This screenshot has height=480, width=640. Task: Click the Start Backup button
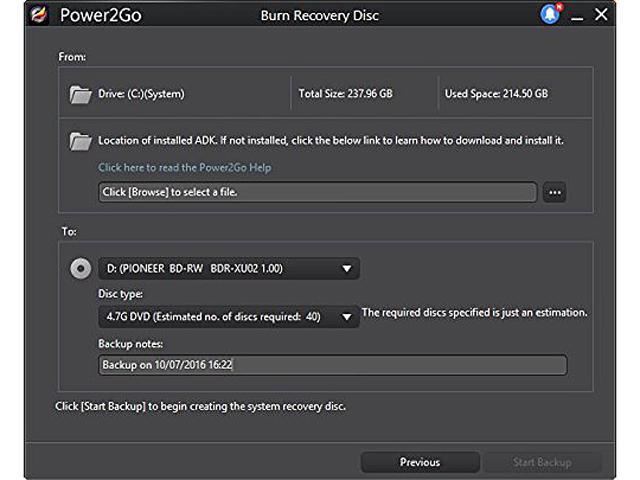click(541, 462)
